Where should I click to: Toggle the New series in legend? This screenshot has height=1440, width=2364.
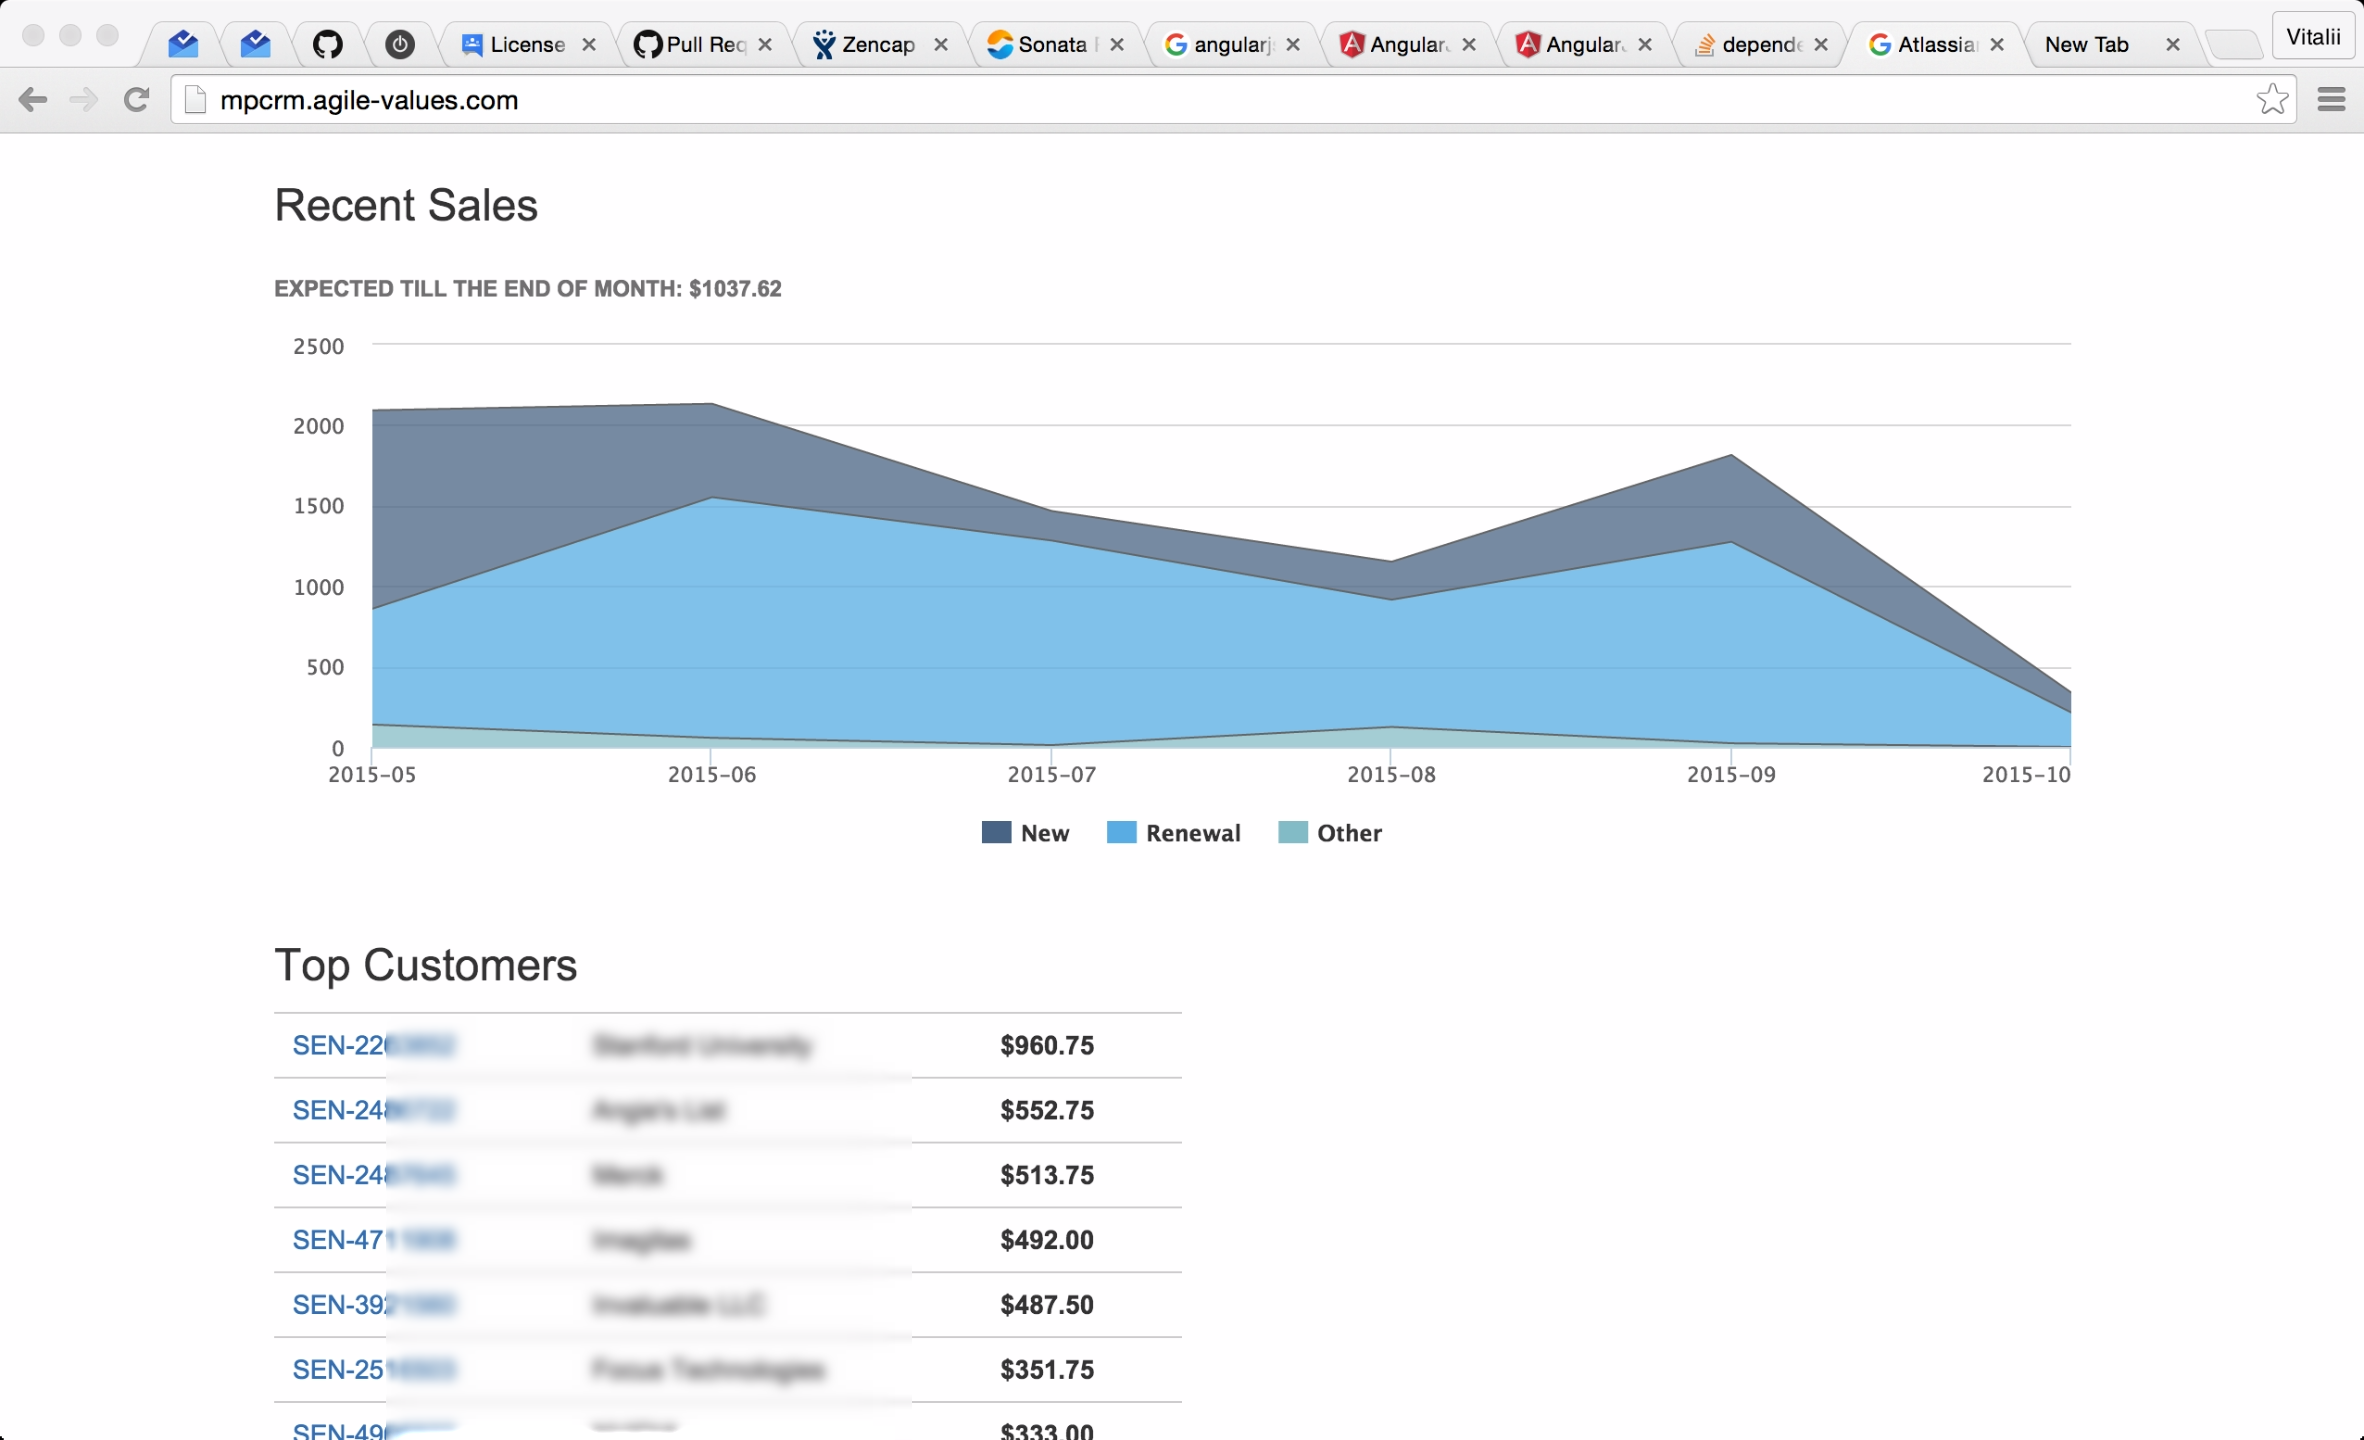click(1044, 833)
